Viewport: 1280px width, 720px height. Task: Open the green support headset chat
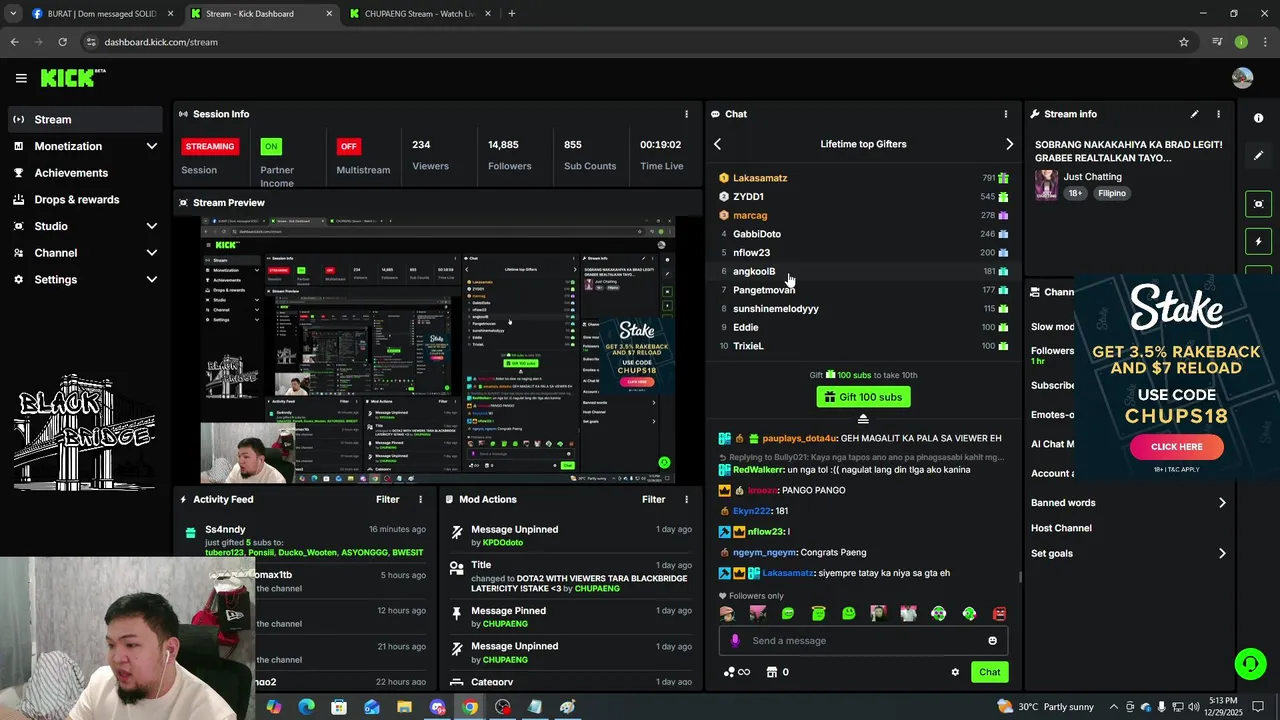(x=1249, y=664)
